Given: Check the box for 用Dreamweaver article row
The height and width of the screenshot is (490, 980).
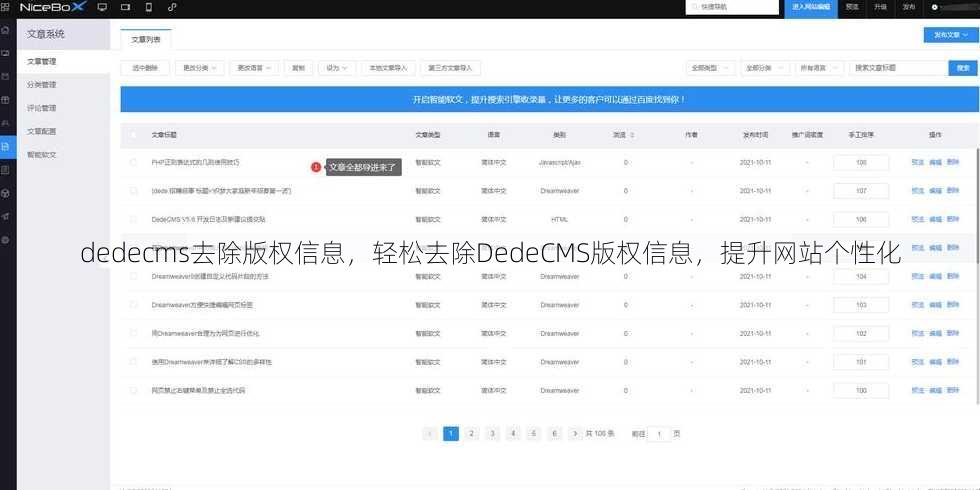Looking at the screenshot, I should tap(133, 333).
